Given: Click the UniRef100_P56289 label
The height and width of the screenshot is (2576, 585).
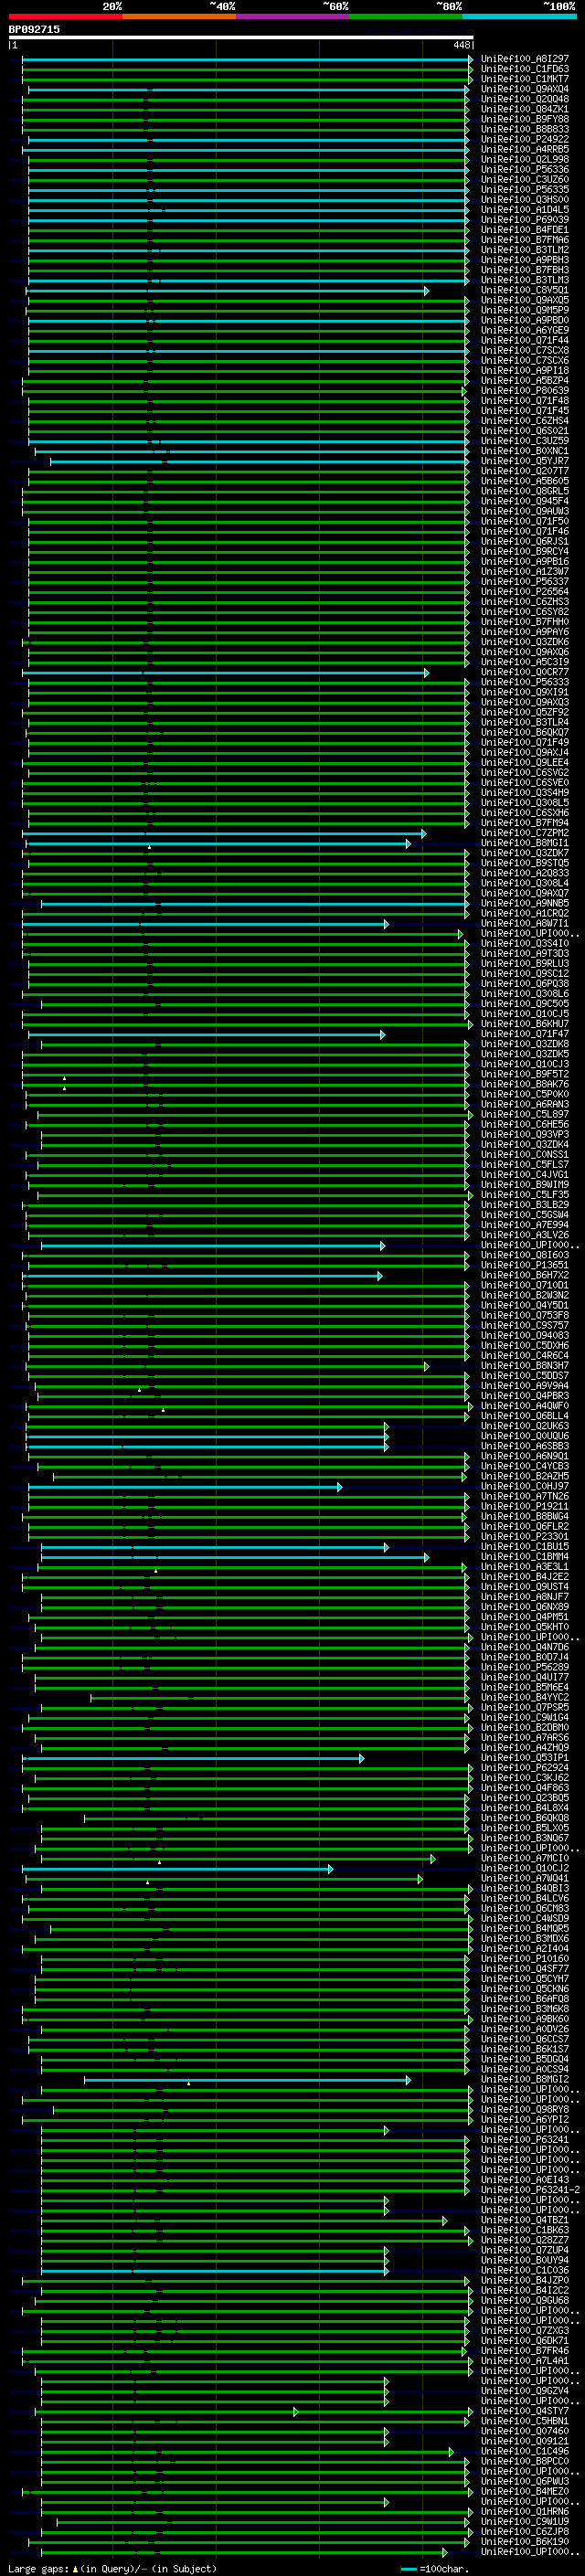Looking at the screenshot, I should [x=525, y=1667].
